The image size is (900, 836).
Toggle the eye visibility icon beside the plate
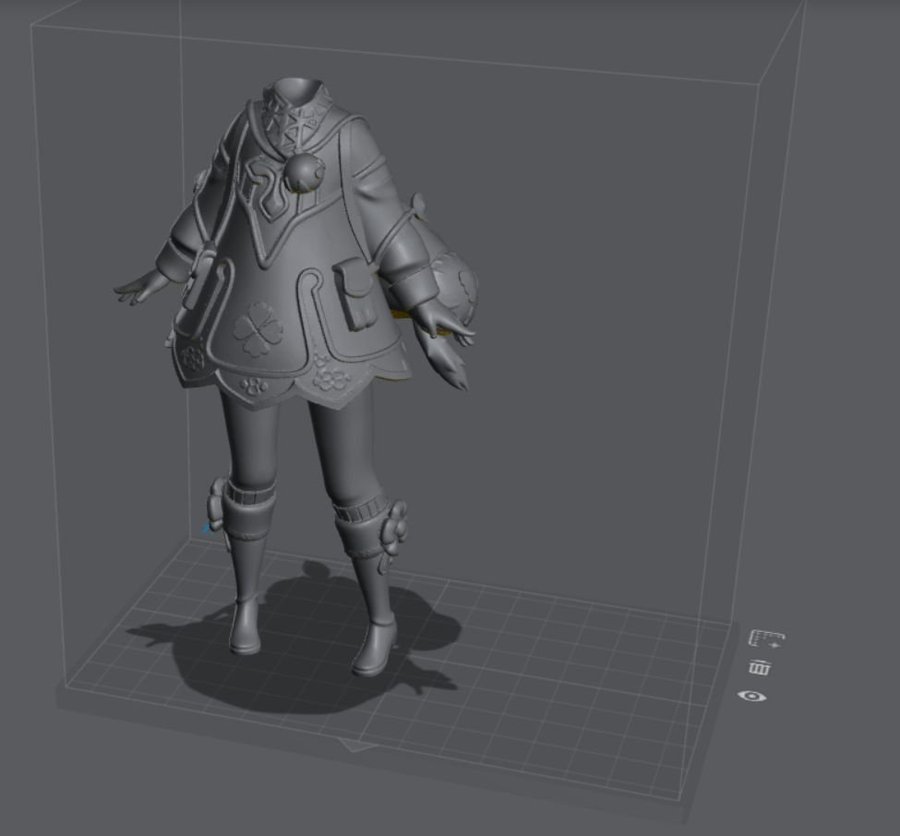[752, 696]
